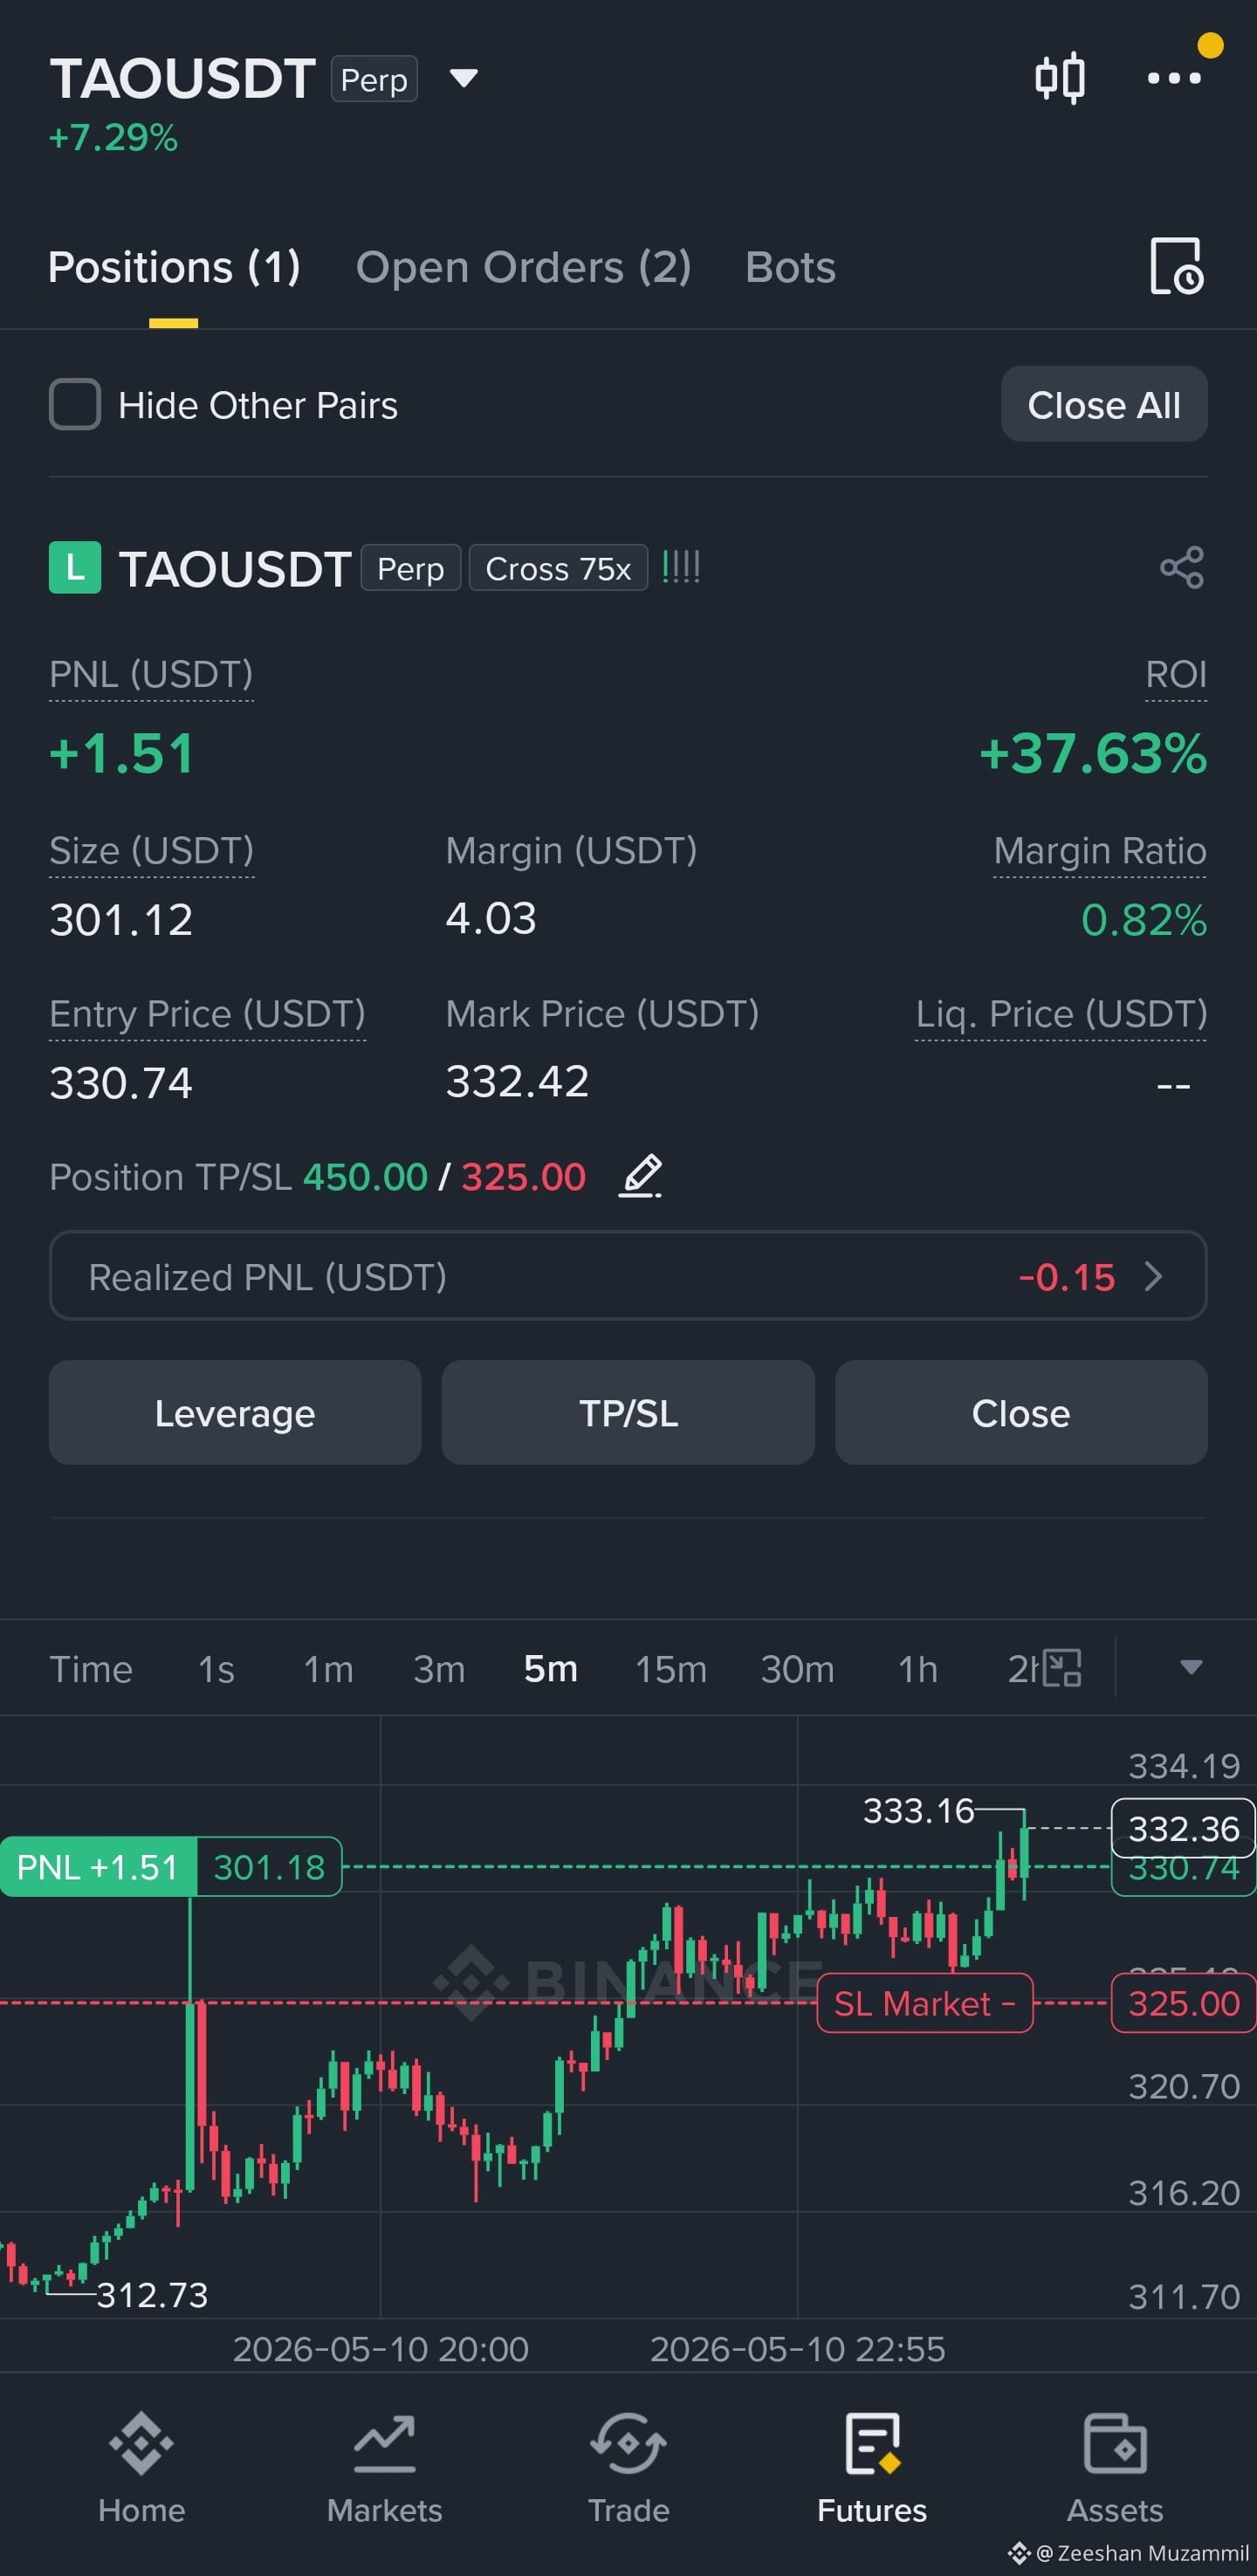Open the three-dot more options menu
This screenshot has width=1257, height=2576.
tap(1174, 78)
